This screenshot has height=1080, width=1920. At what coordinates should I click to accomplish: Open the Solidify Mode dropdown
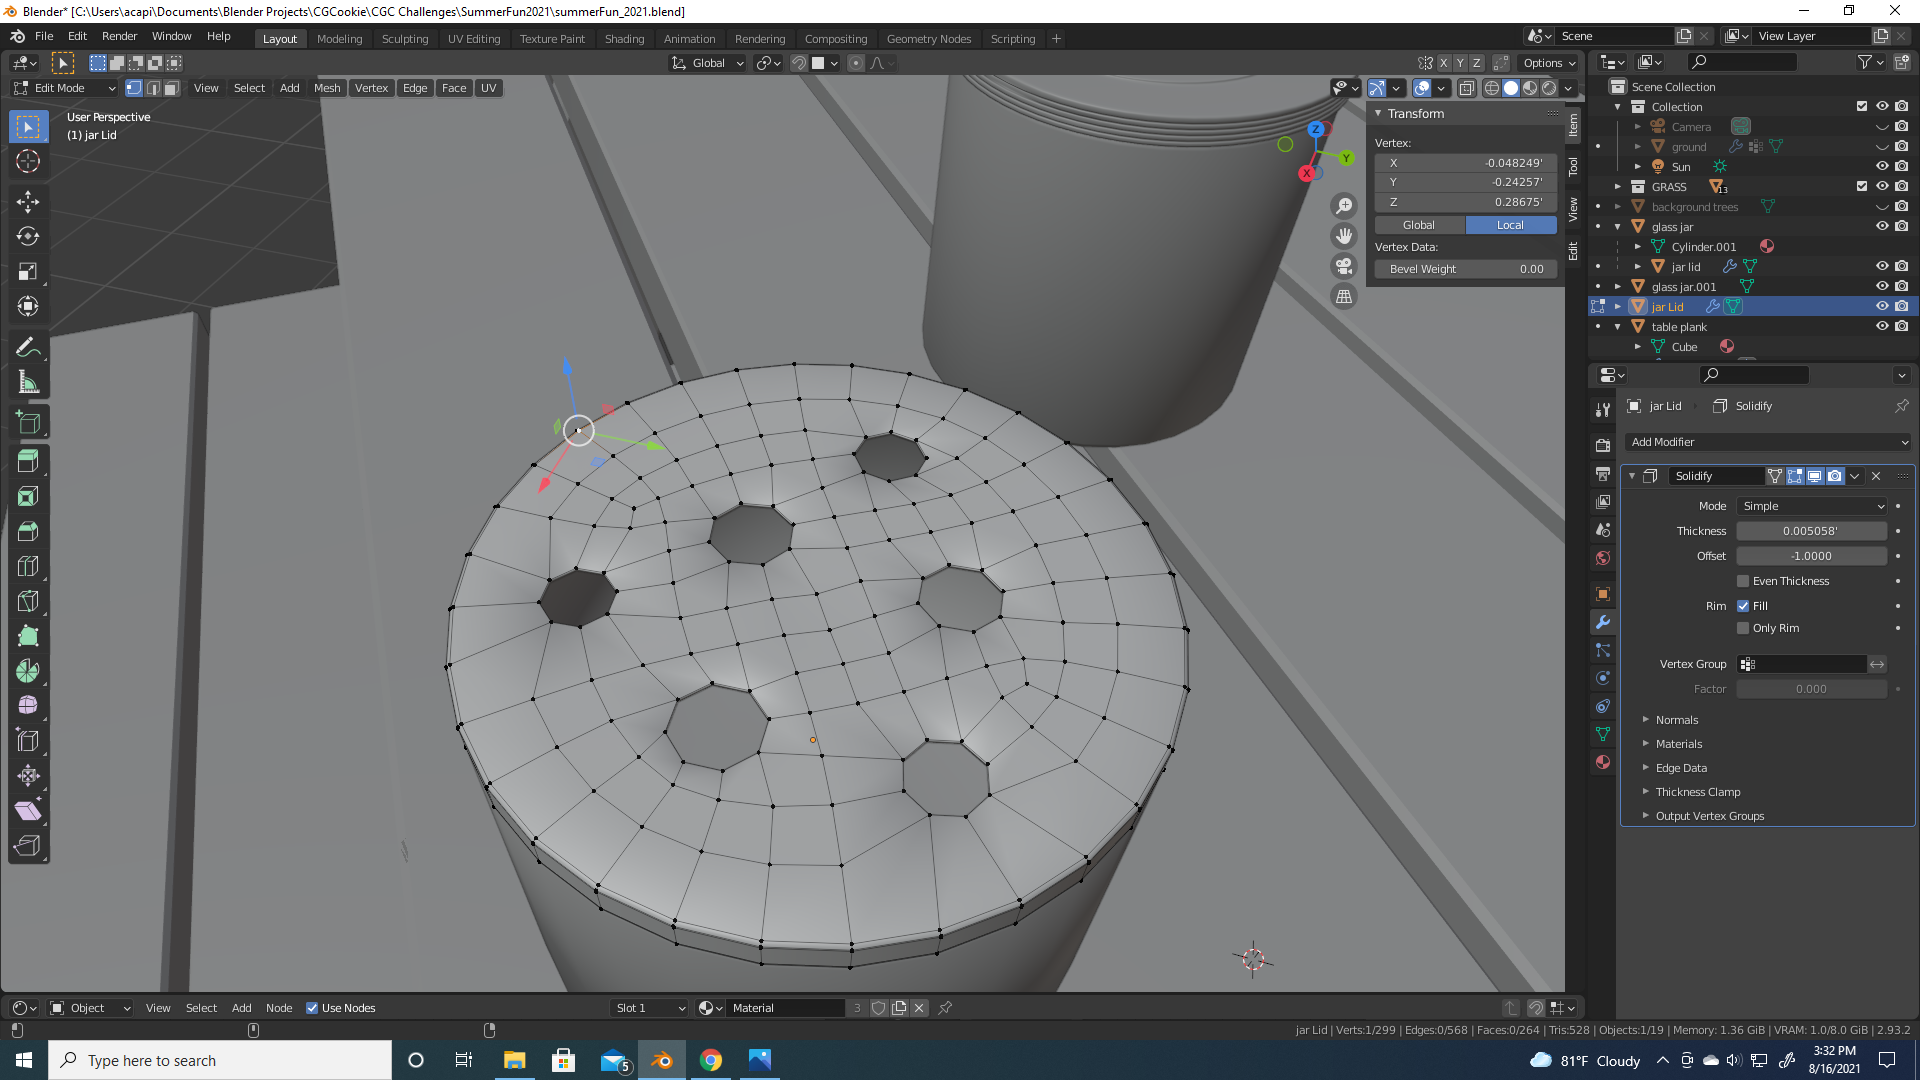[1811, 506]
